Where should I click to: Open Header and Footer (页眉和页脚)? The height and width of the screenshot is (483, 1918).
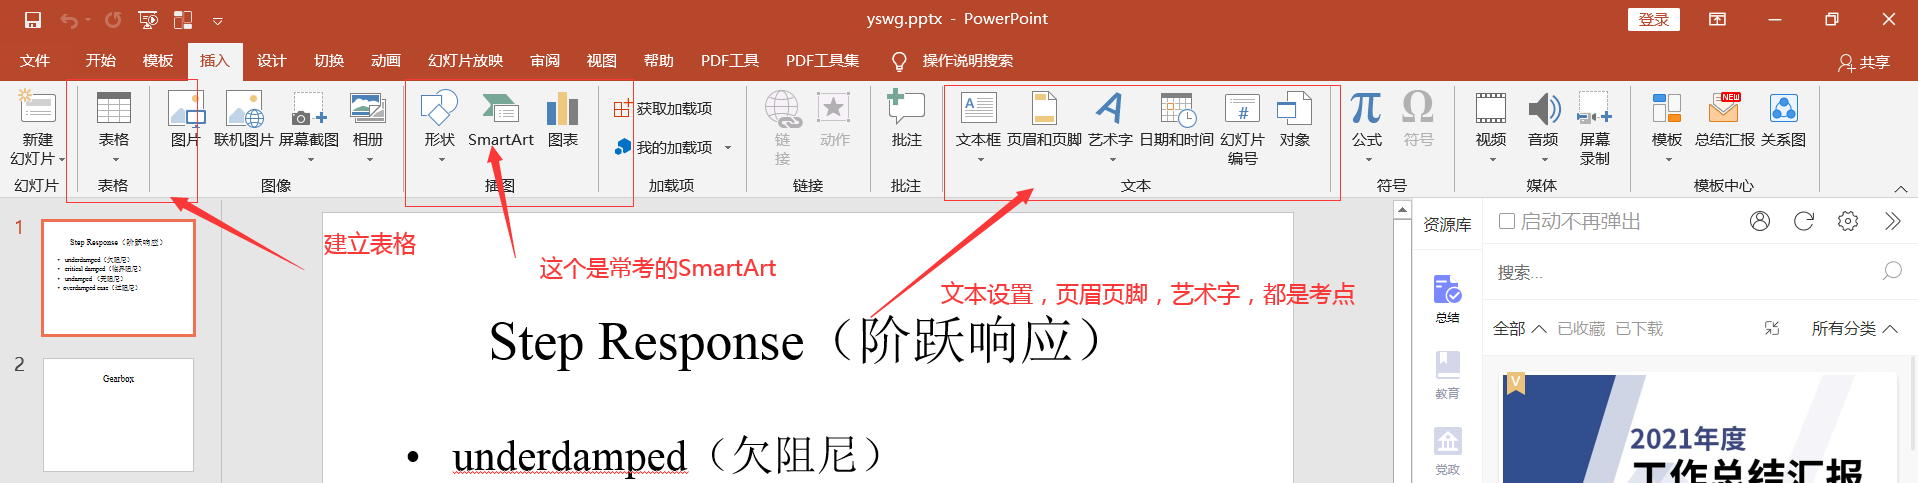[1044, 120]
